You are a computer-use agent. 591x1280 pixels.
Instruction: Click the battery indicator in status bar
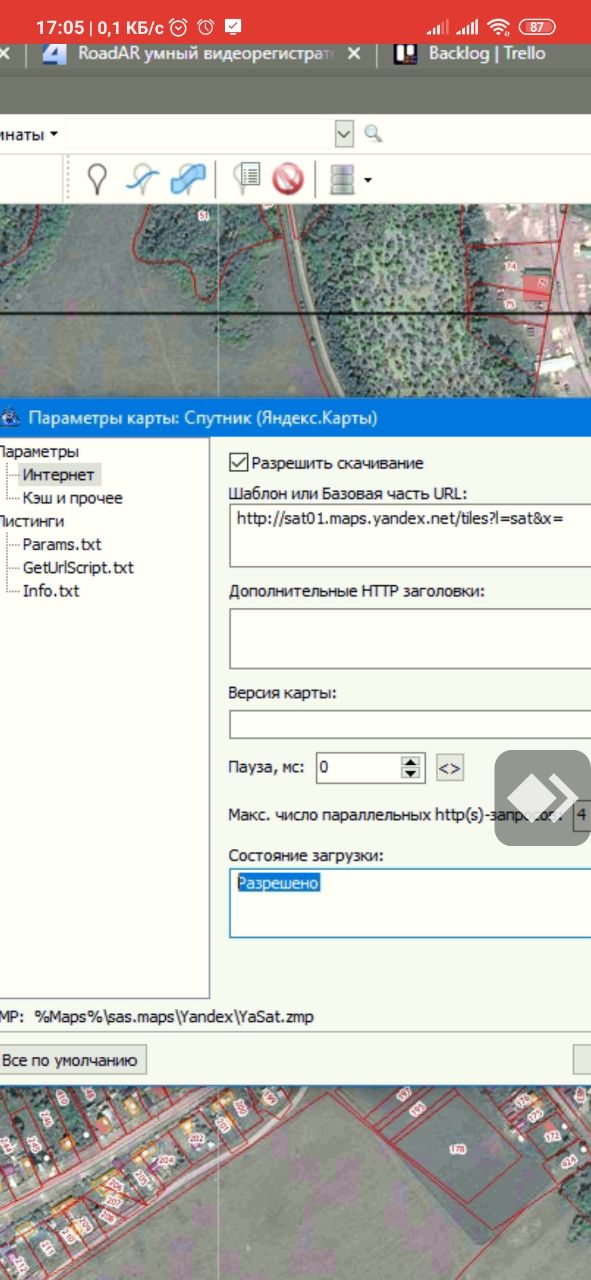click(x=538, y=26)
